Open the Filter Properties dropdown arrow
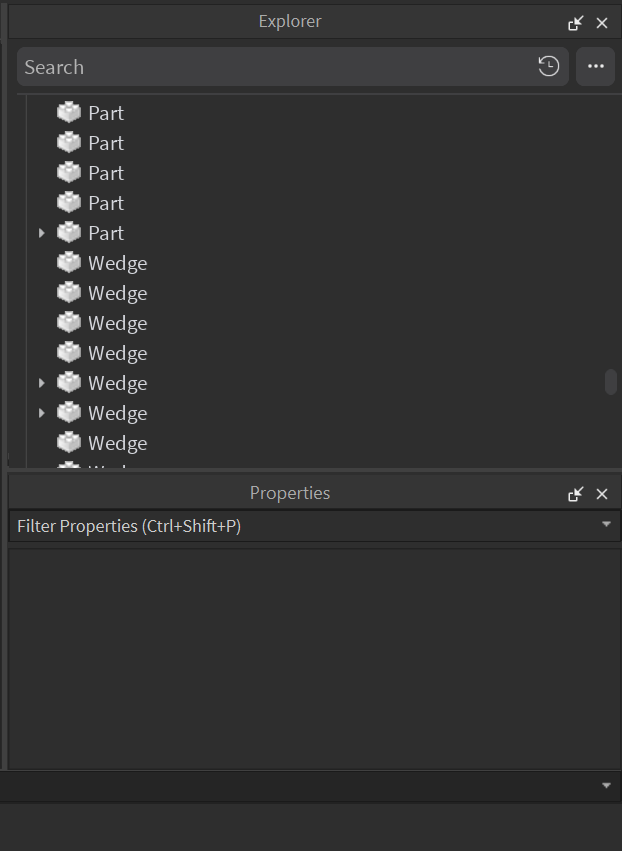Screen dimensions: 622x851 point(606,525)
